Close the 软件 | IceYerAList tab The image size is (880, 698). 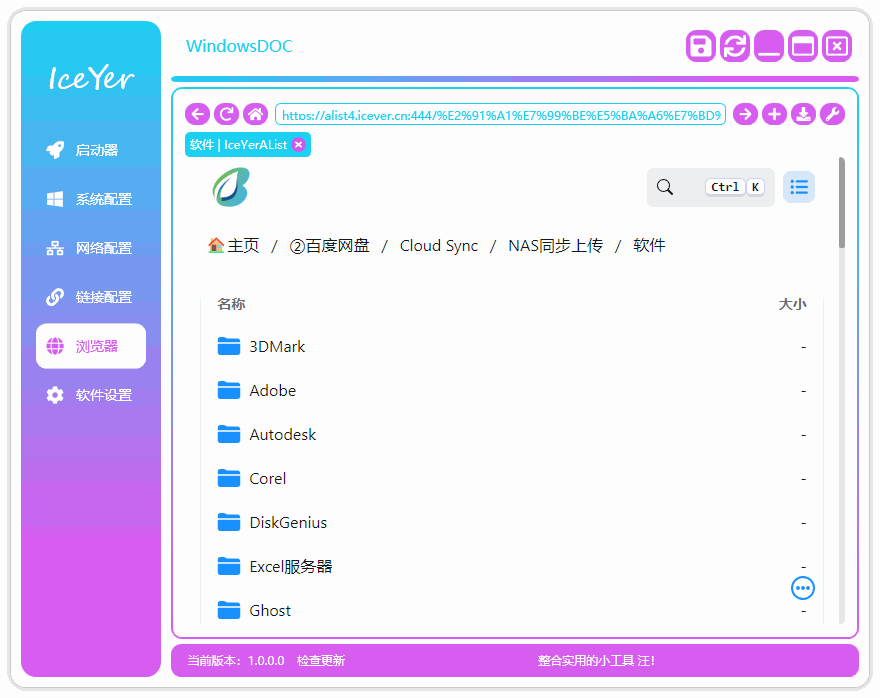(x=299, y=145)
